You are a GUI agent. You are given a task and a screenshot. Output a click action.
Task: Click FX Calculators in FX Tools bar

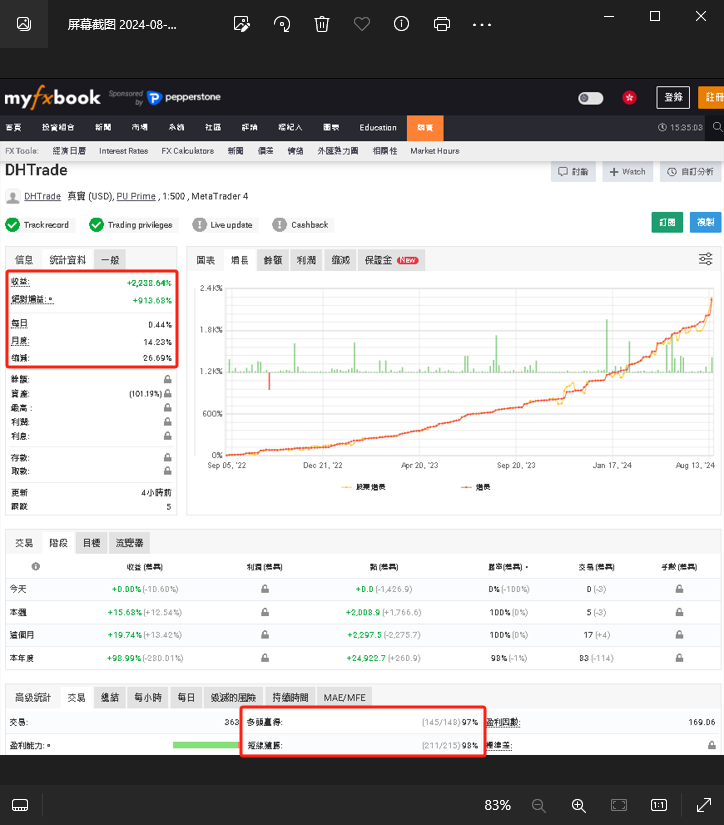pos(188,151)
